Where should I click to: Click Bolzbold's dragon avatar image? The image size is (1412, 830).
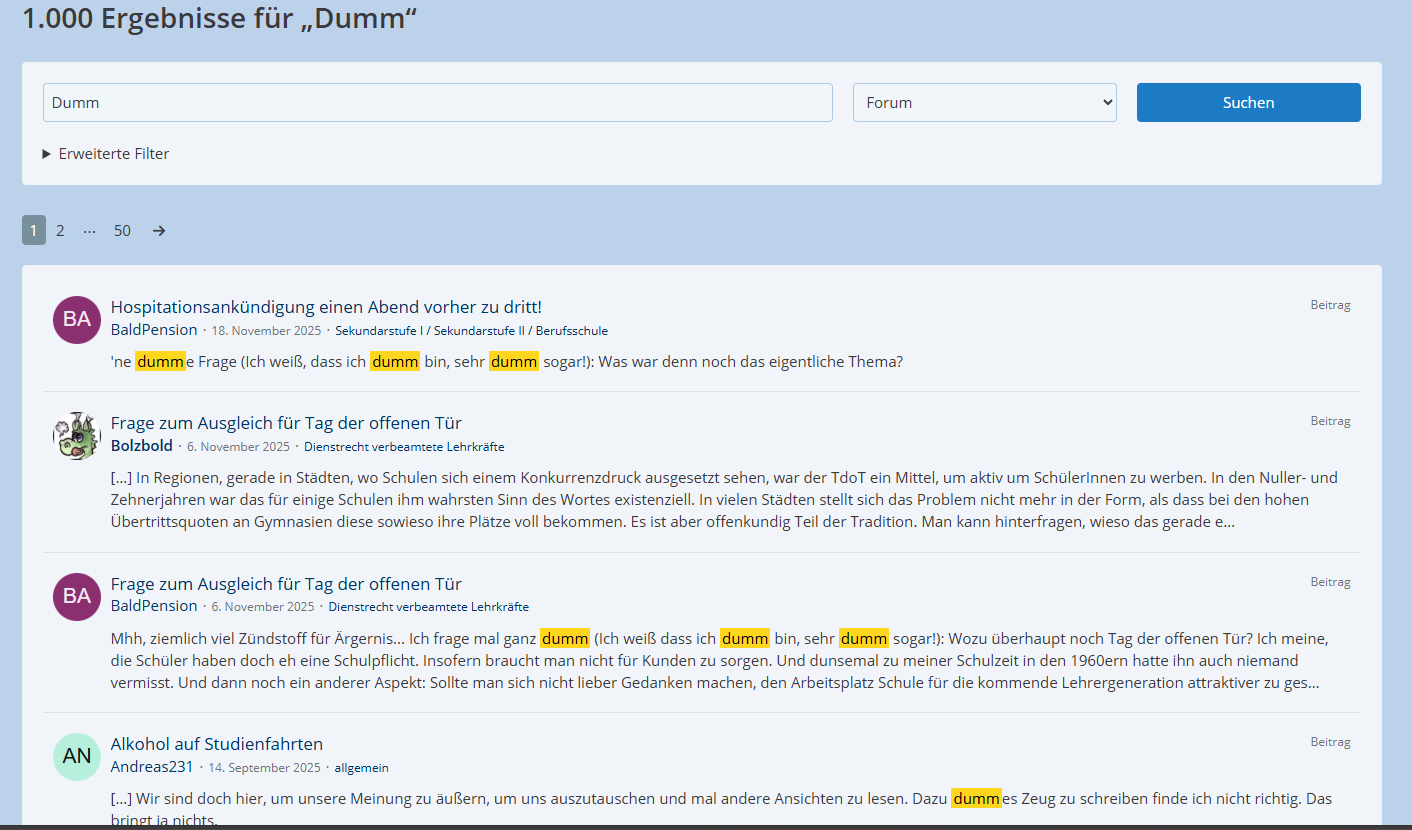[x=77, y=436]
